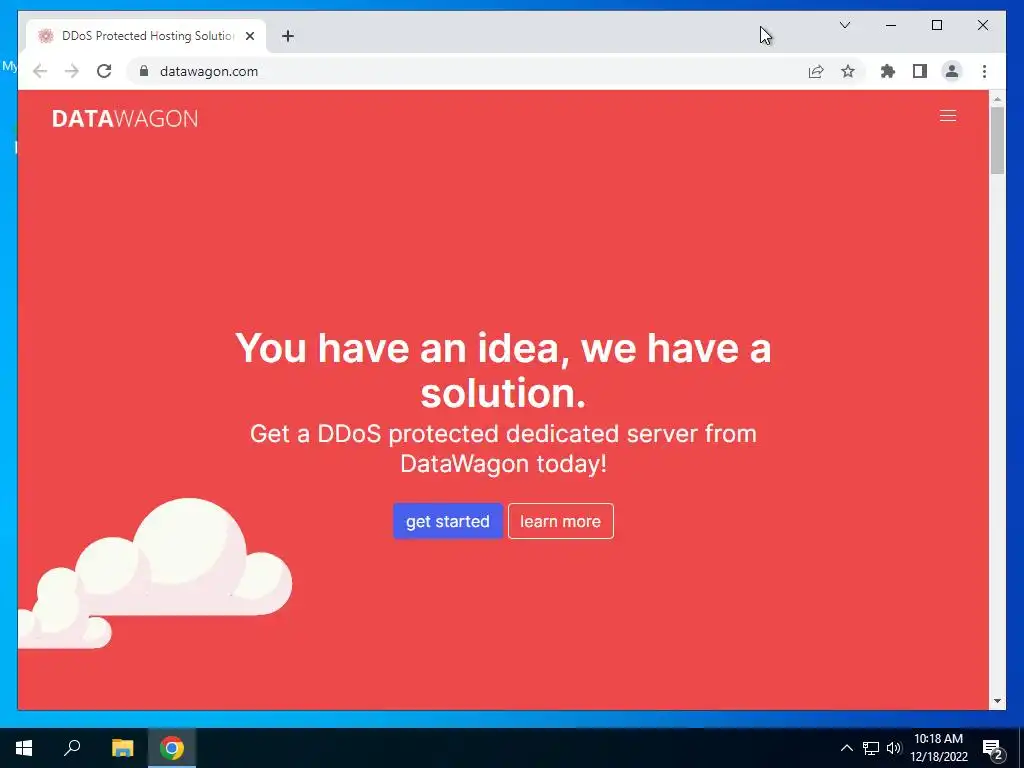1024x768 pixels.
Task: Open the volume tray icon
Action: (x=894, y=748)
